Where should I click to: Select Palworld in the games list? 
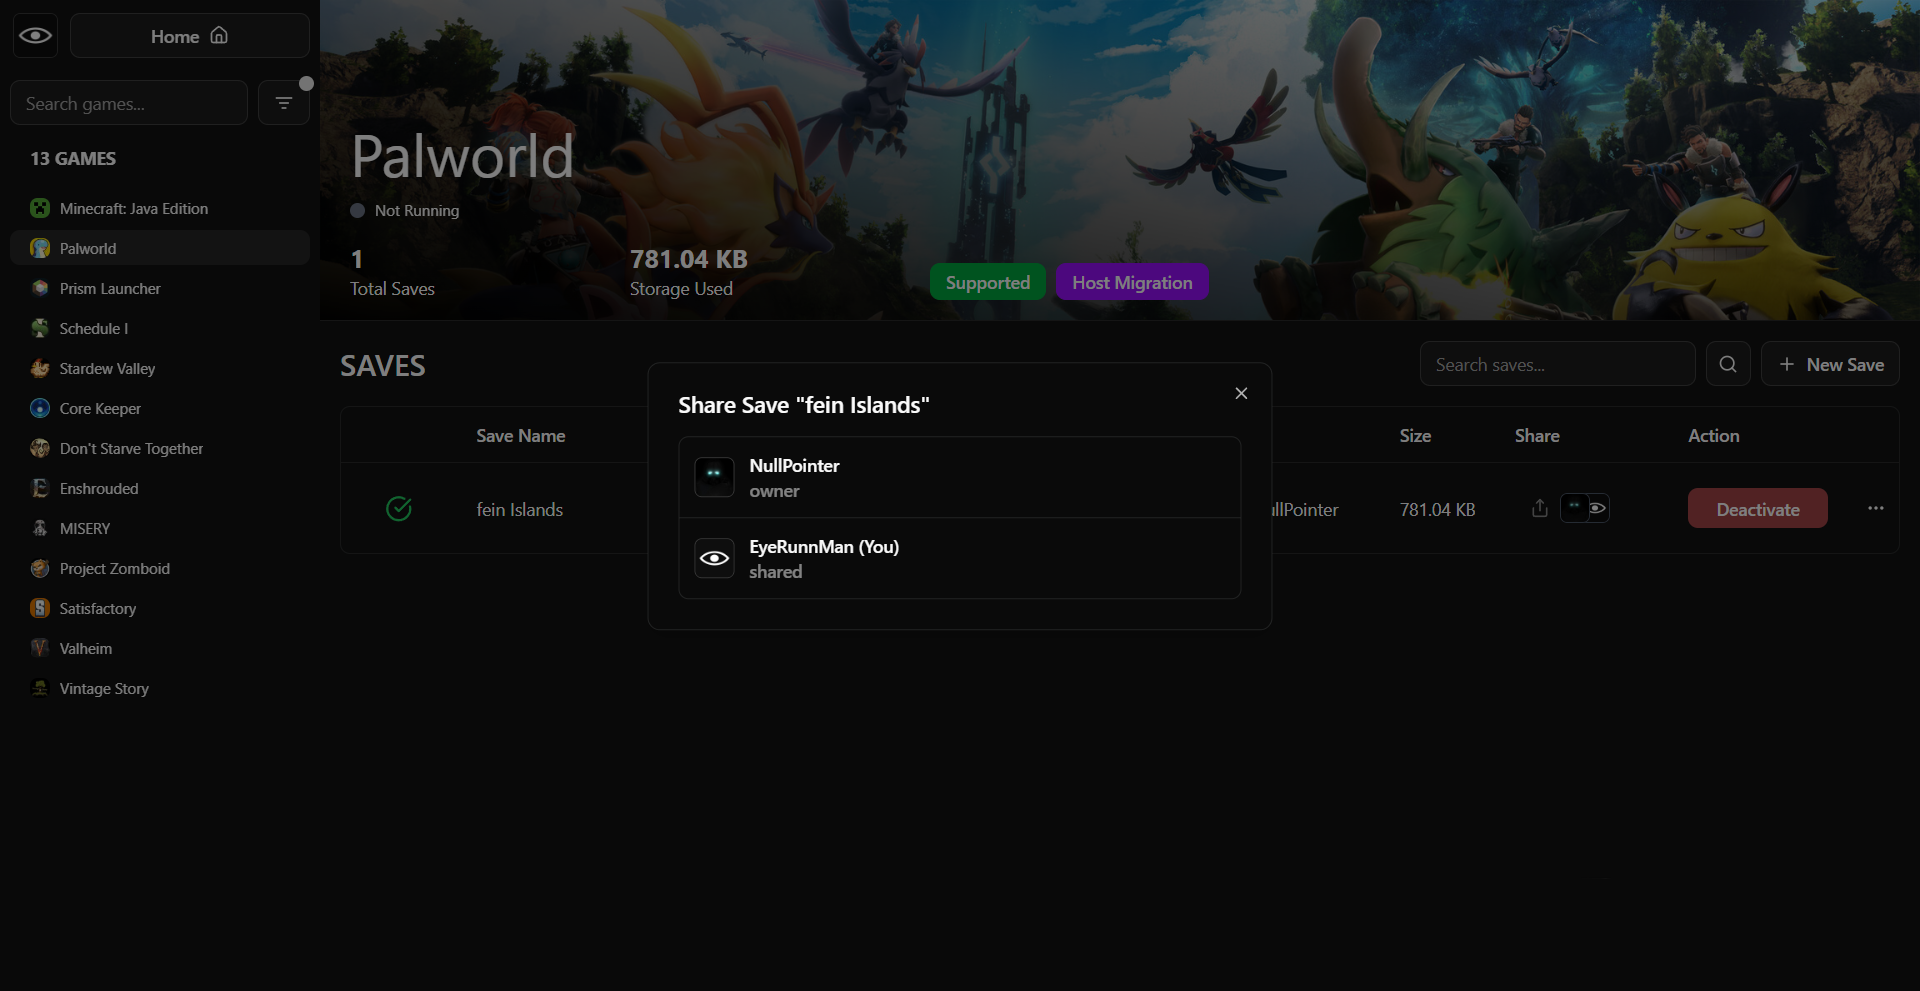[160, 248]
